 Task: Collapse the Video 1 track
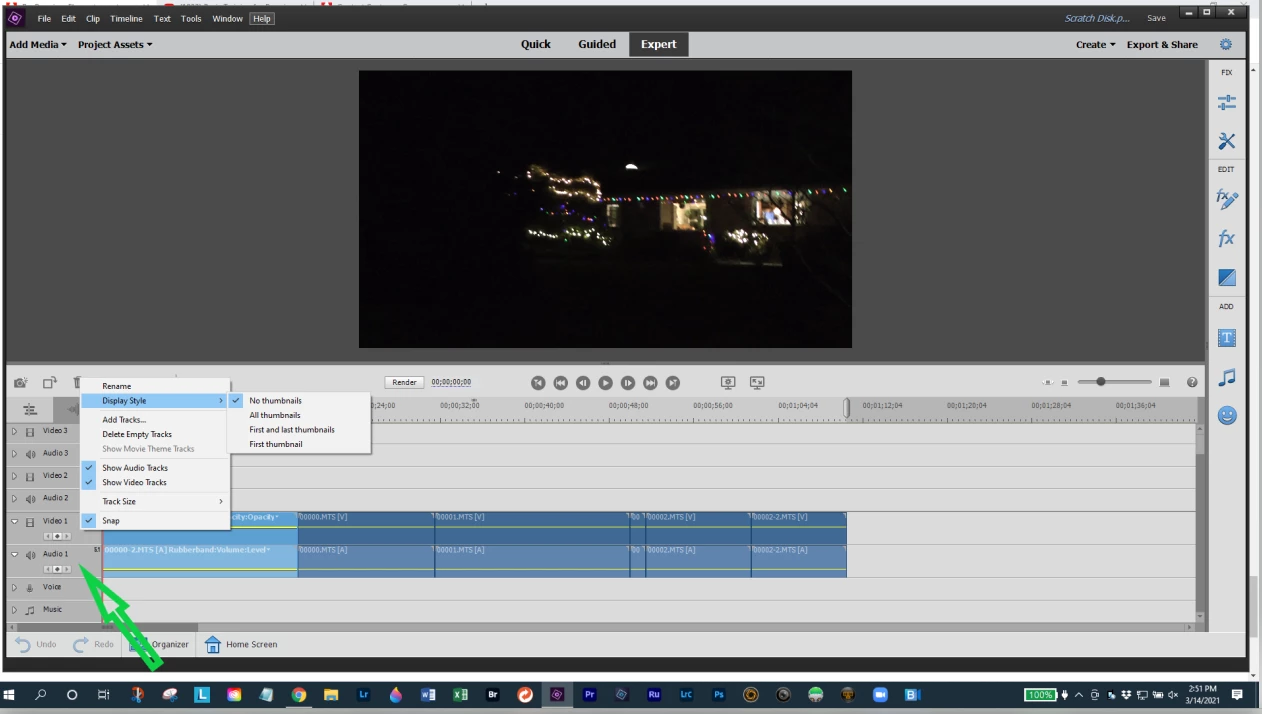tap(14, 521)
